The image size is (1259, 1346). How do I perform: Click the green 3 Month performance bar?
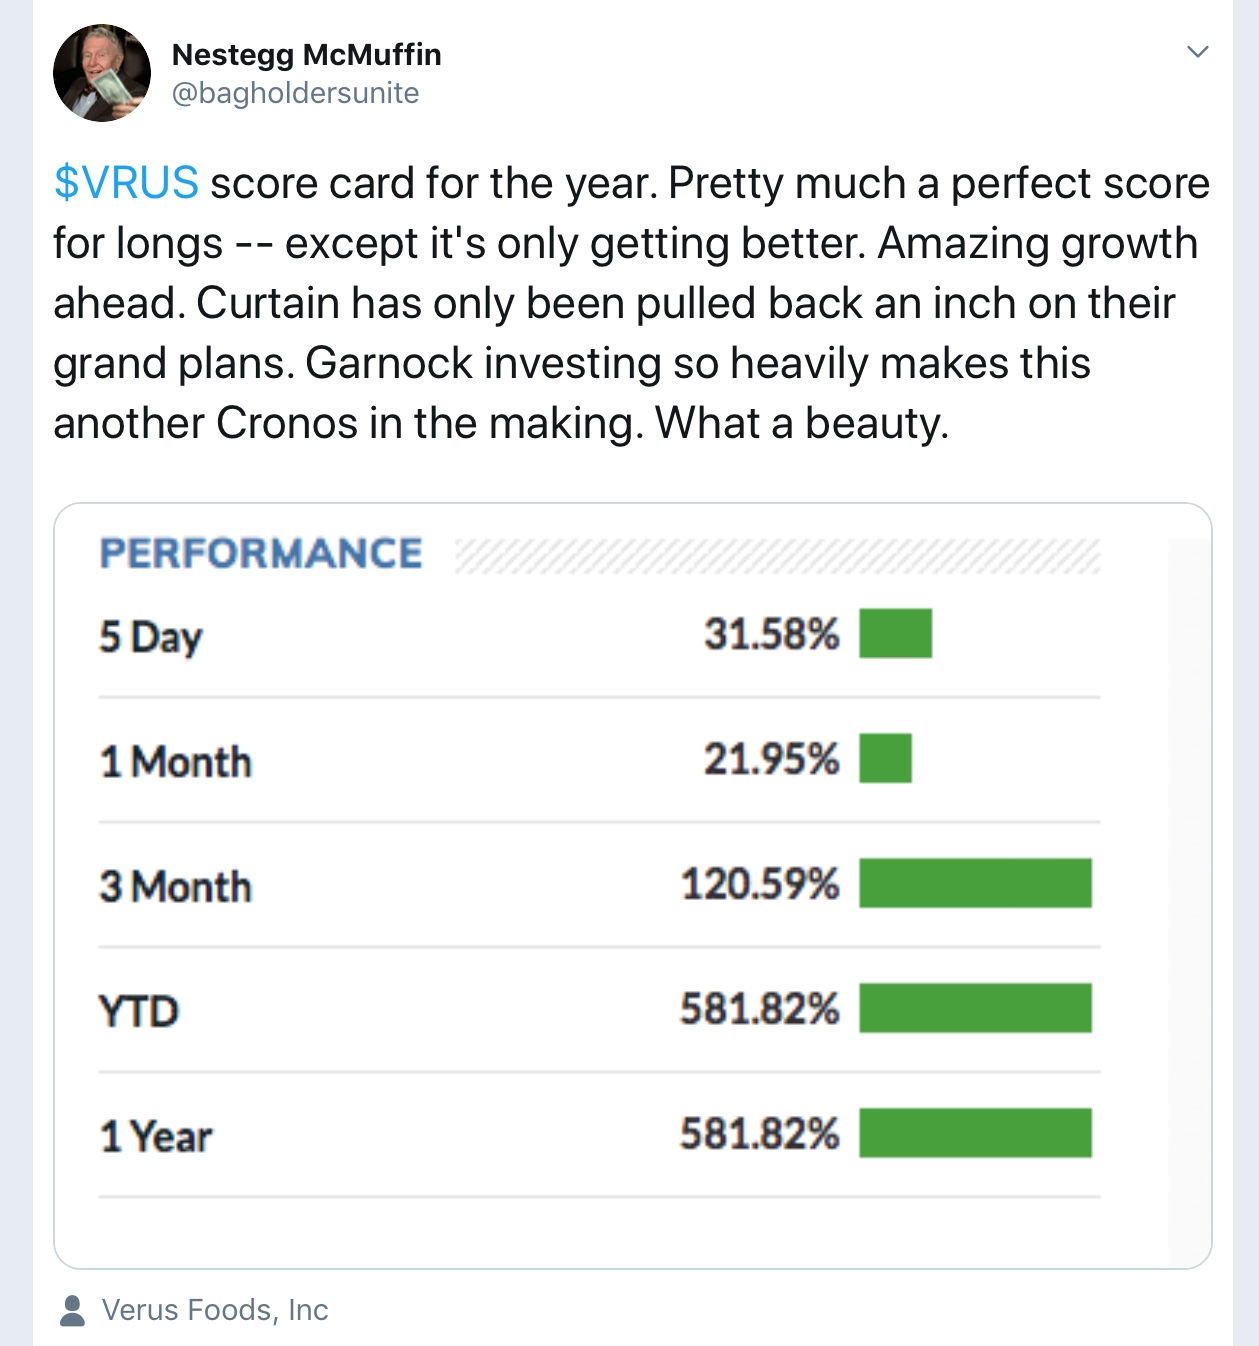pyautogui.click(x=975, y=883)
